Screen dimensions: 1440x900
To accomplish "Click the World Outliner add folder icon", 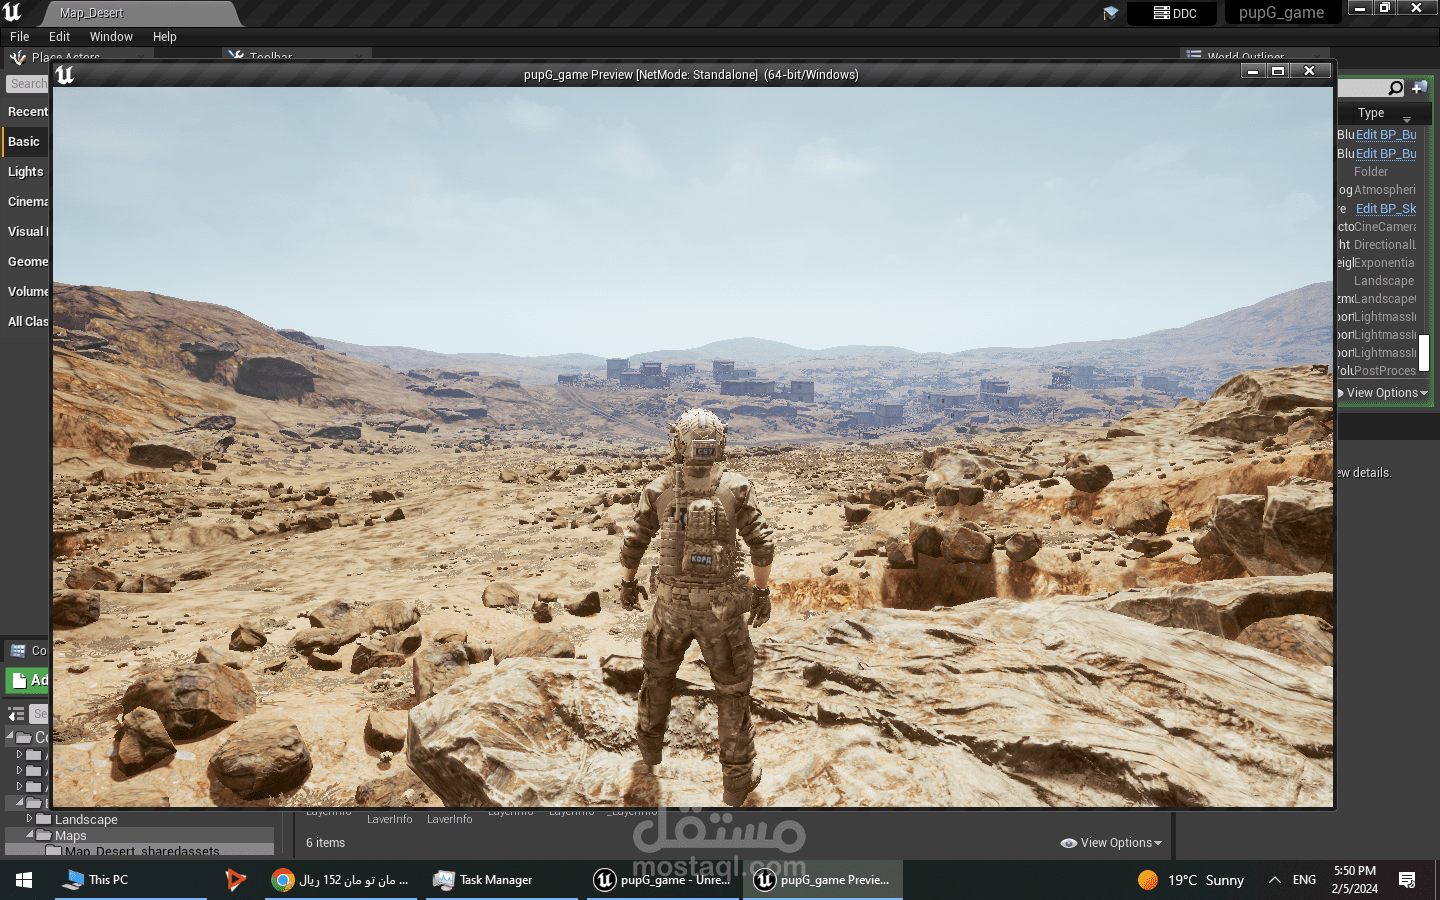I will [x=1419, y=88].
